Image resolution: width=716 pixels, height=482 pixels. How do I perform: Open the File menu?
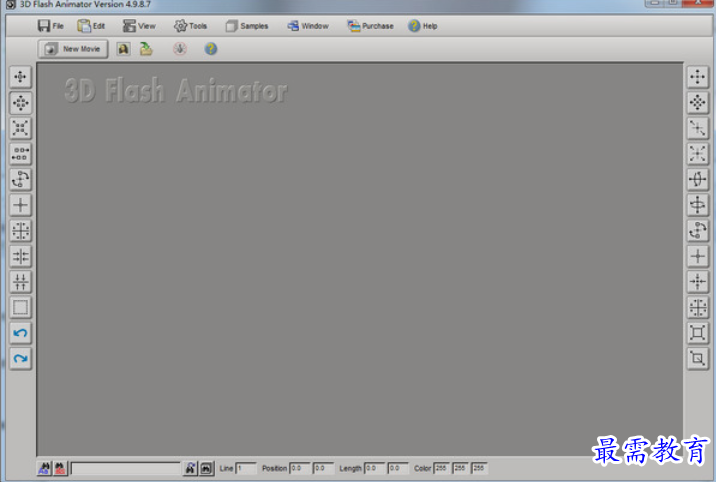tap(51, 26)
